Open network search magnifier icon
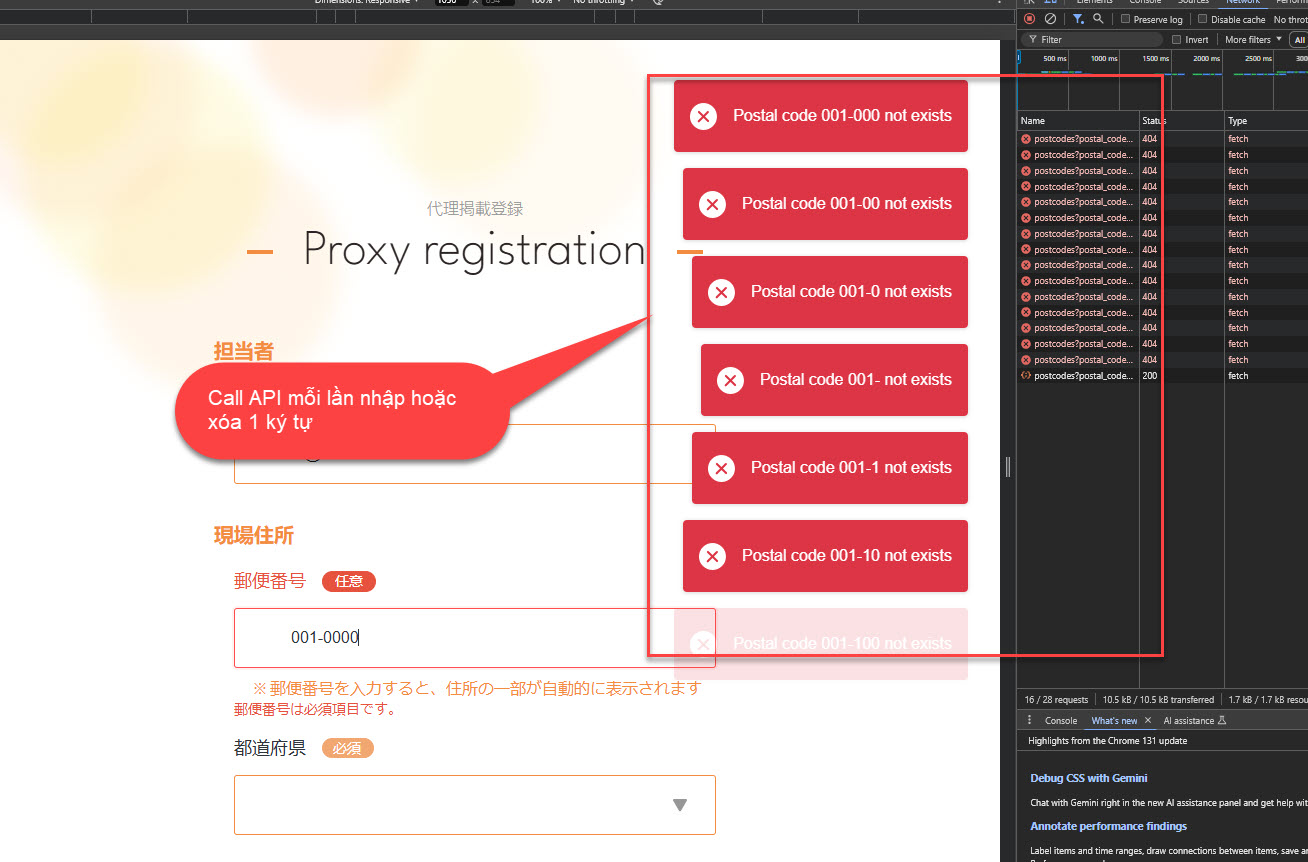 [x=1098, y=19]
